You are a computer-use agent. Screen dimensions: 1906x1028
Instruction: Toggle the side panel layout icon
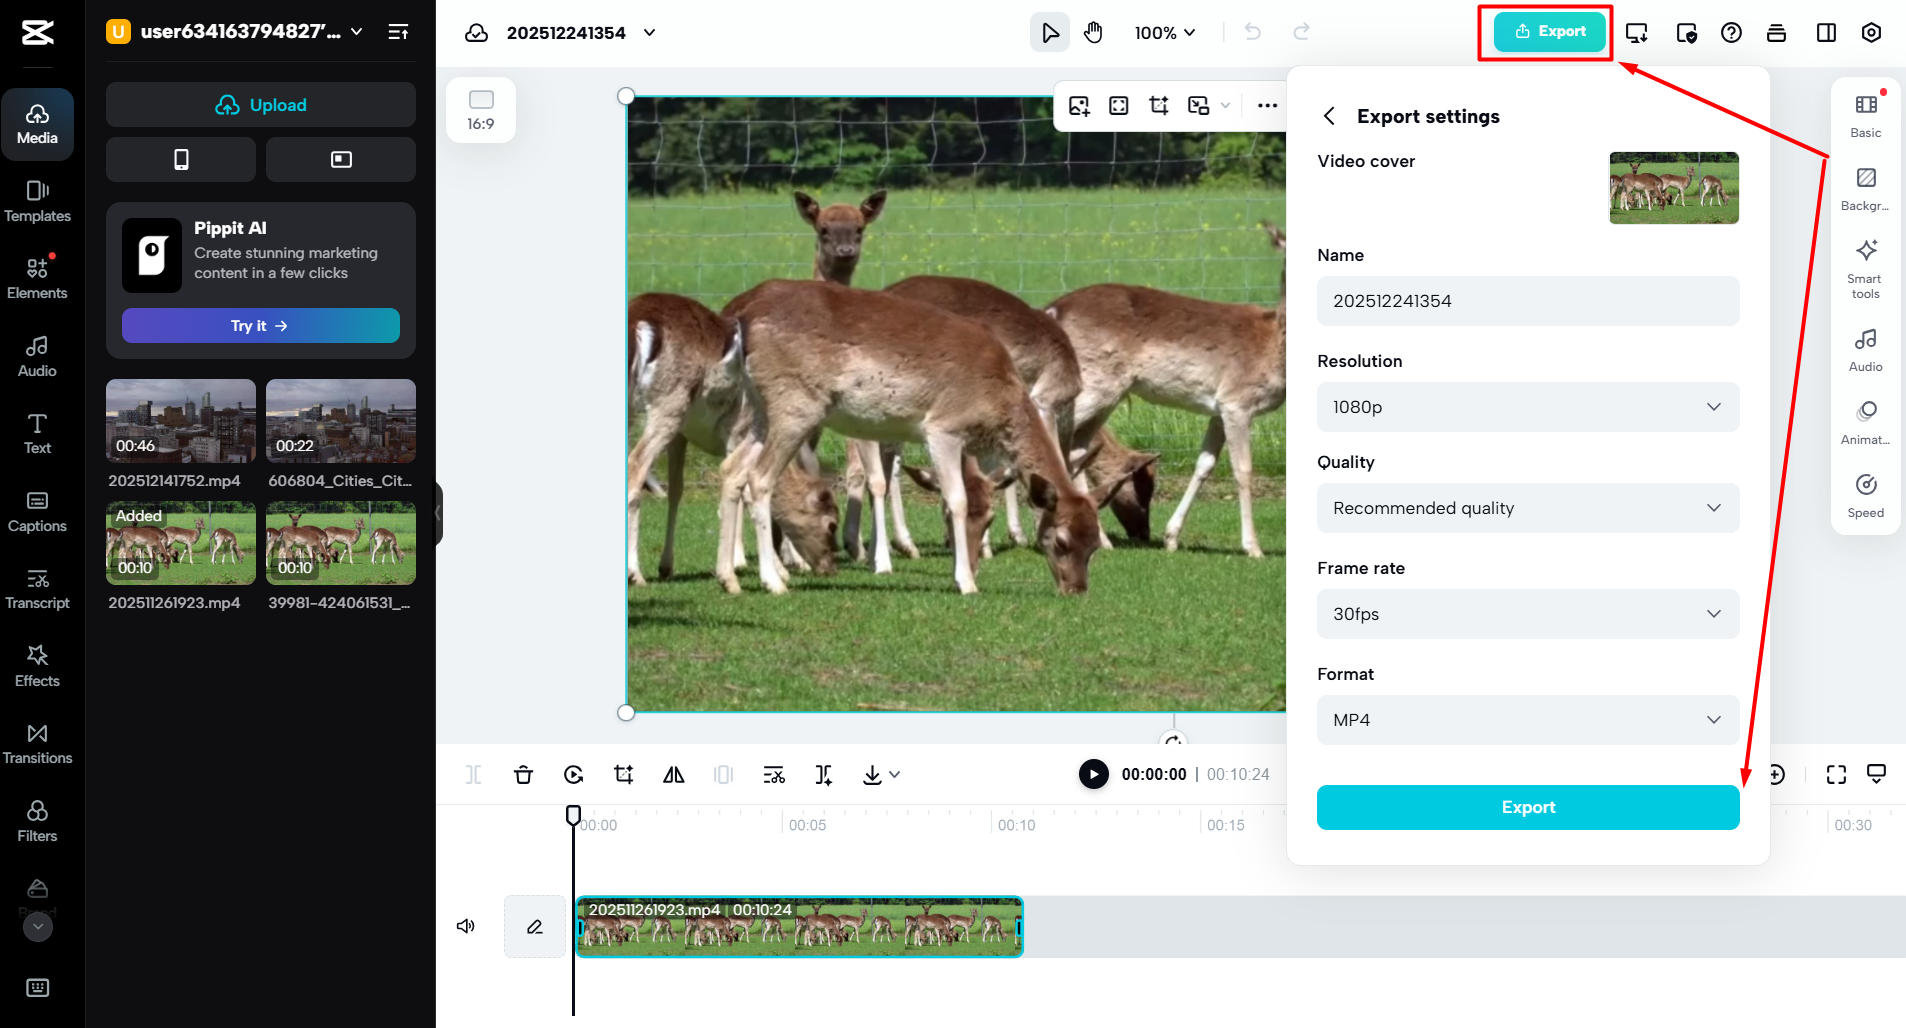click(x=1826, y=33)
